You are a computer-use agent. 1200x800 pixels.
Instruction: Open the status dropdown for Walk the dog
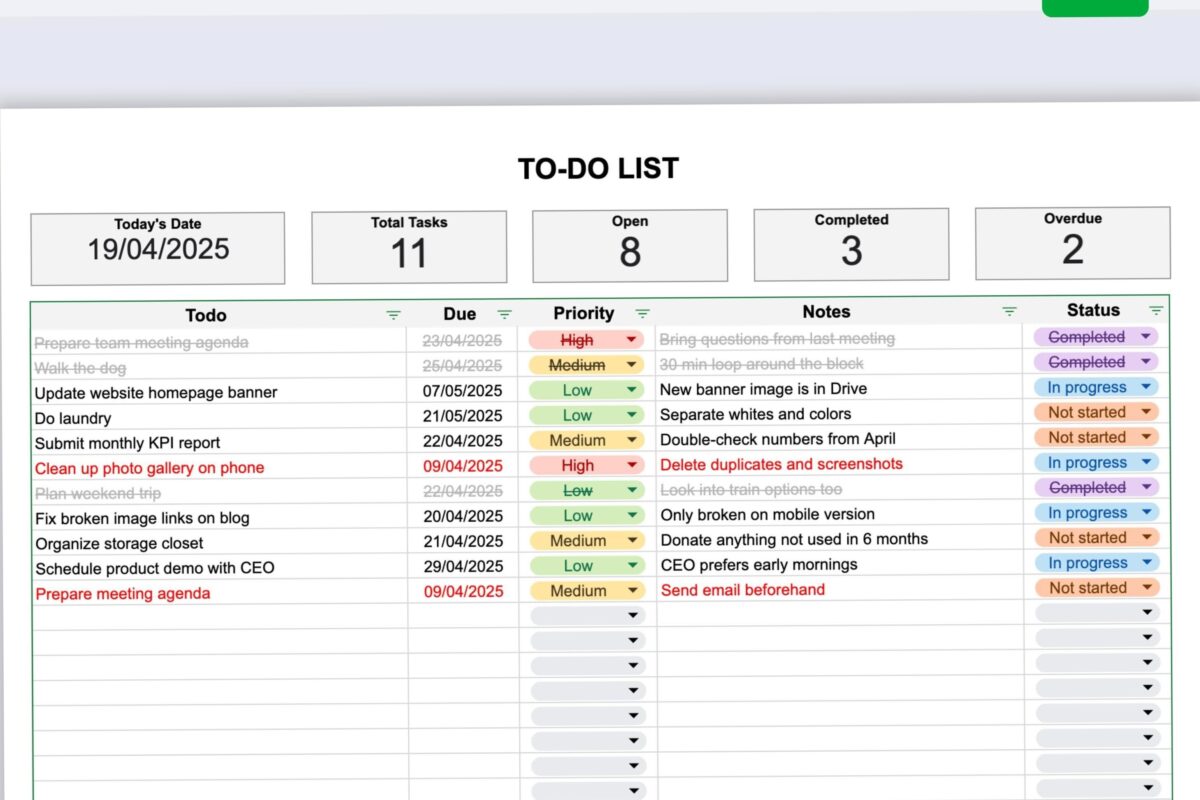coord(1148,362)
